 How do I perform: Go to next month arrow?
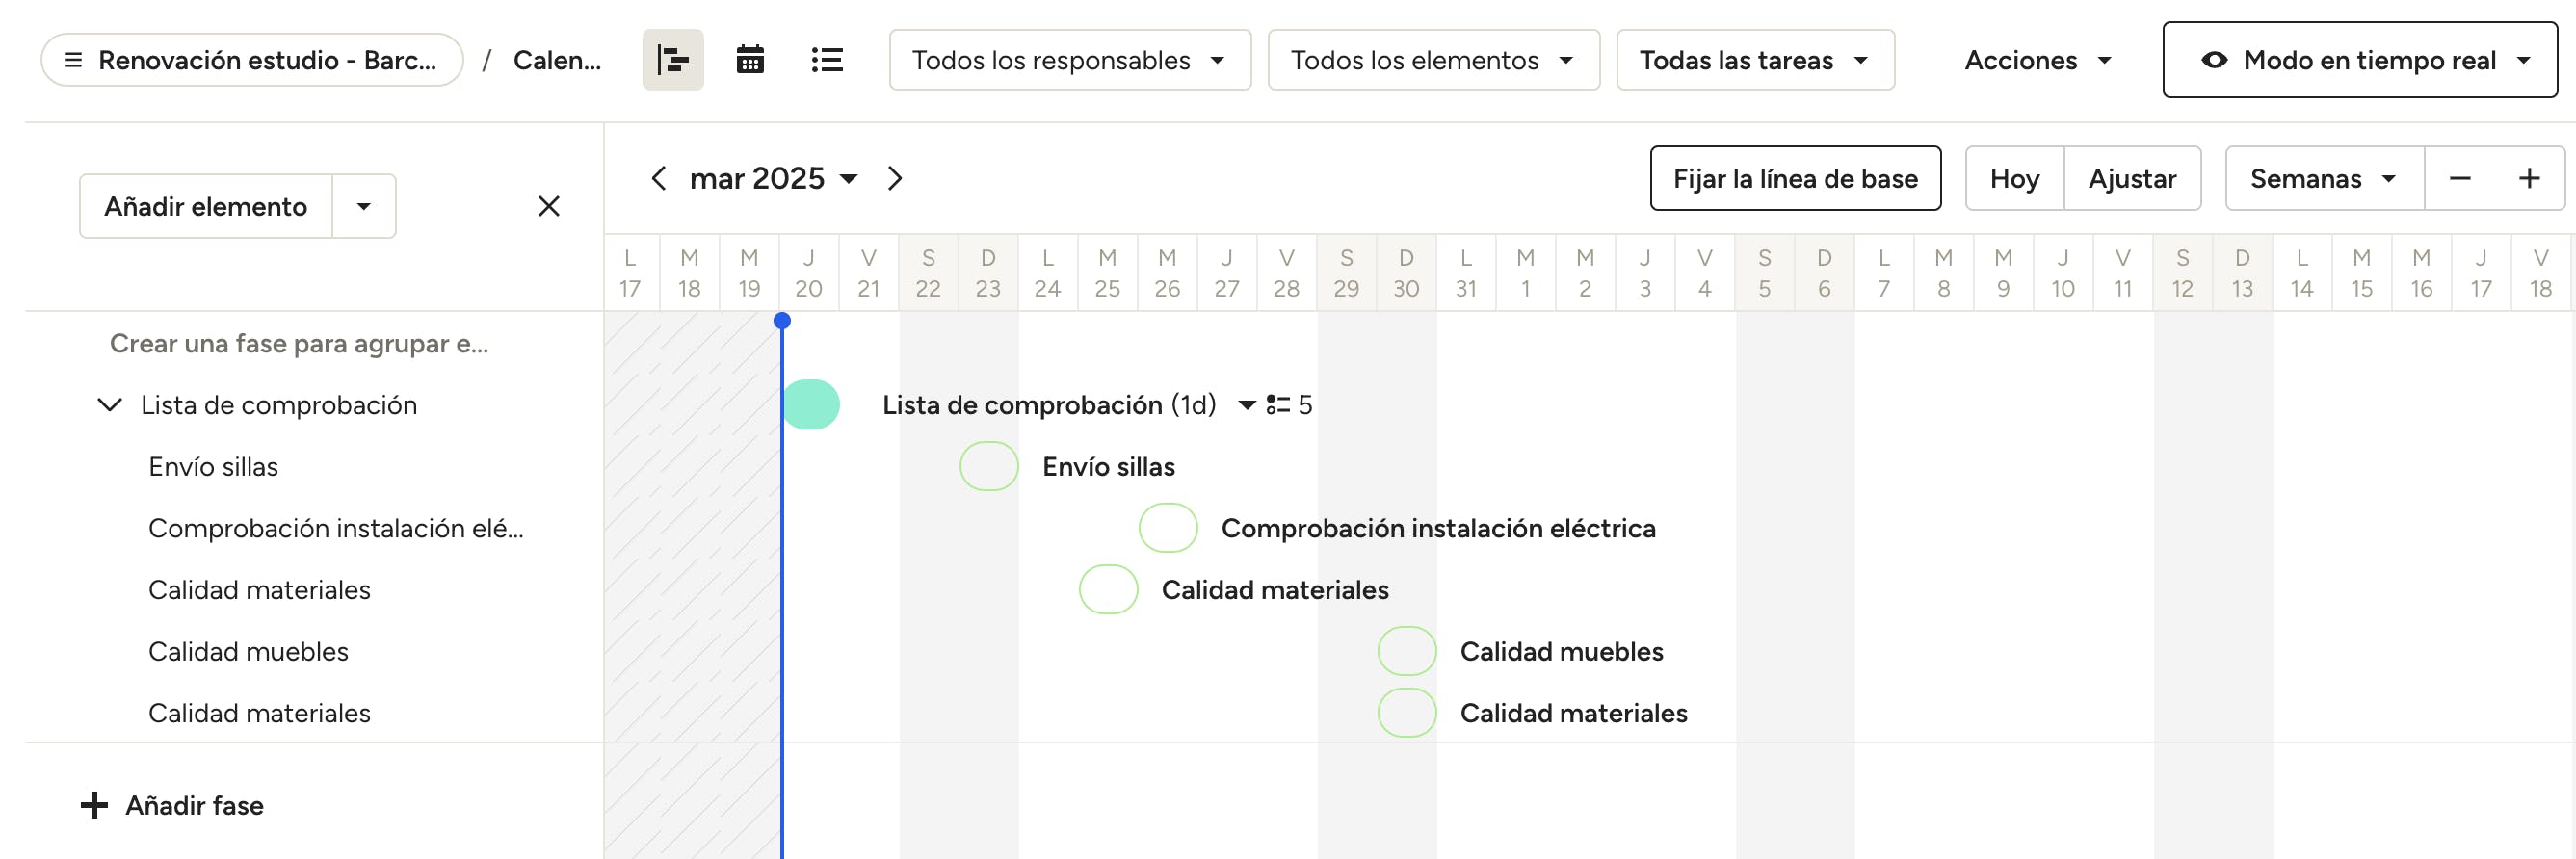(895, 179)
